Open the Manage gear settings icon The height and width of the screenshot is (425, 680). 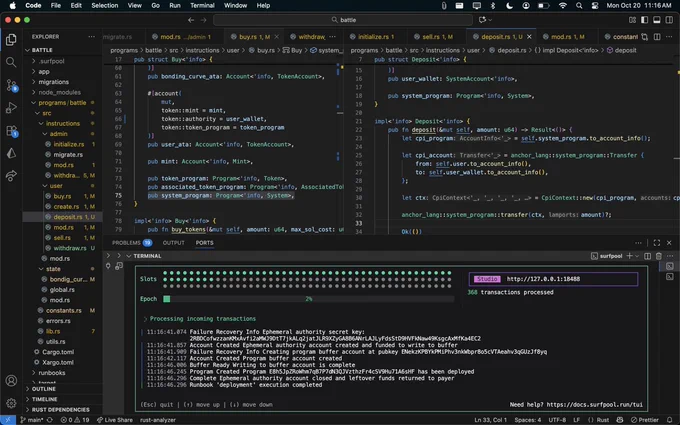[11, 403]
